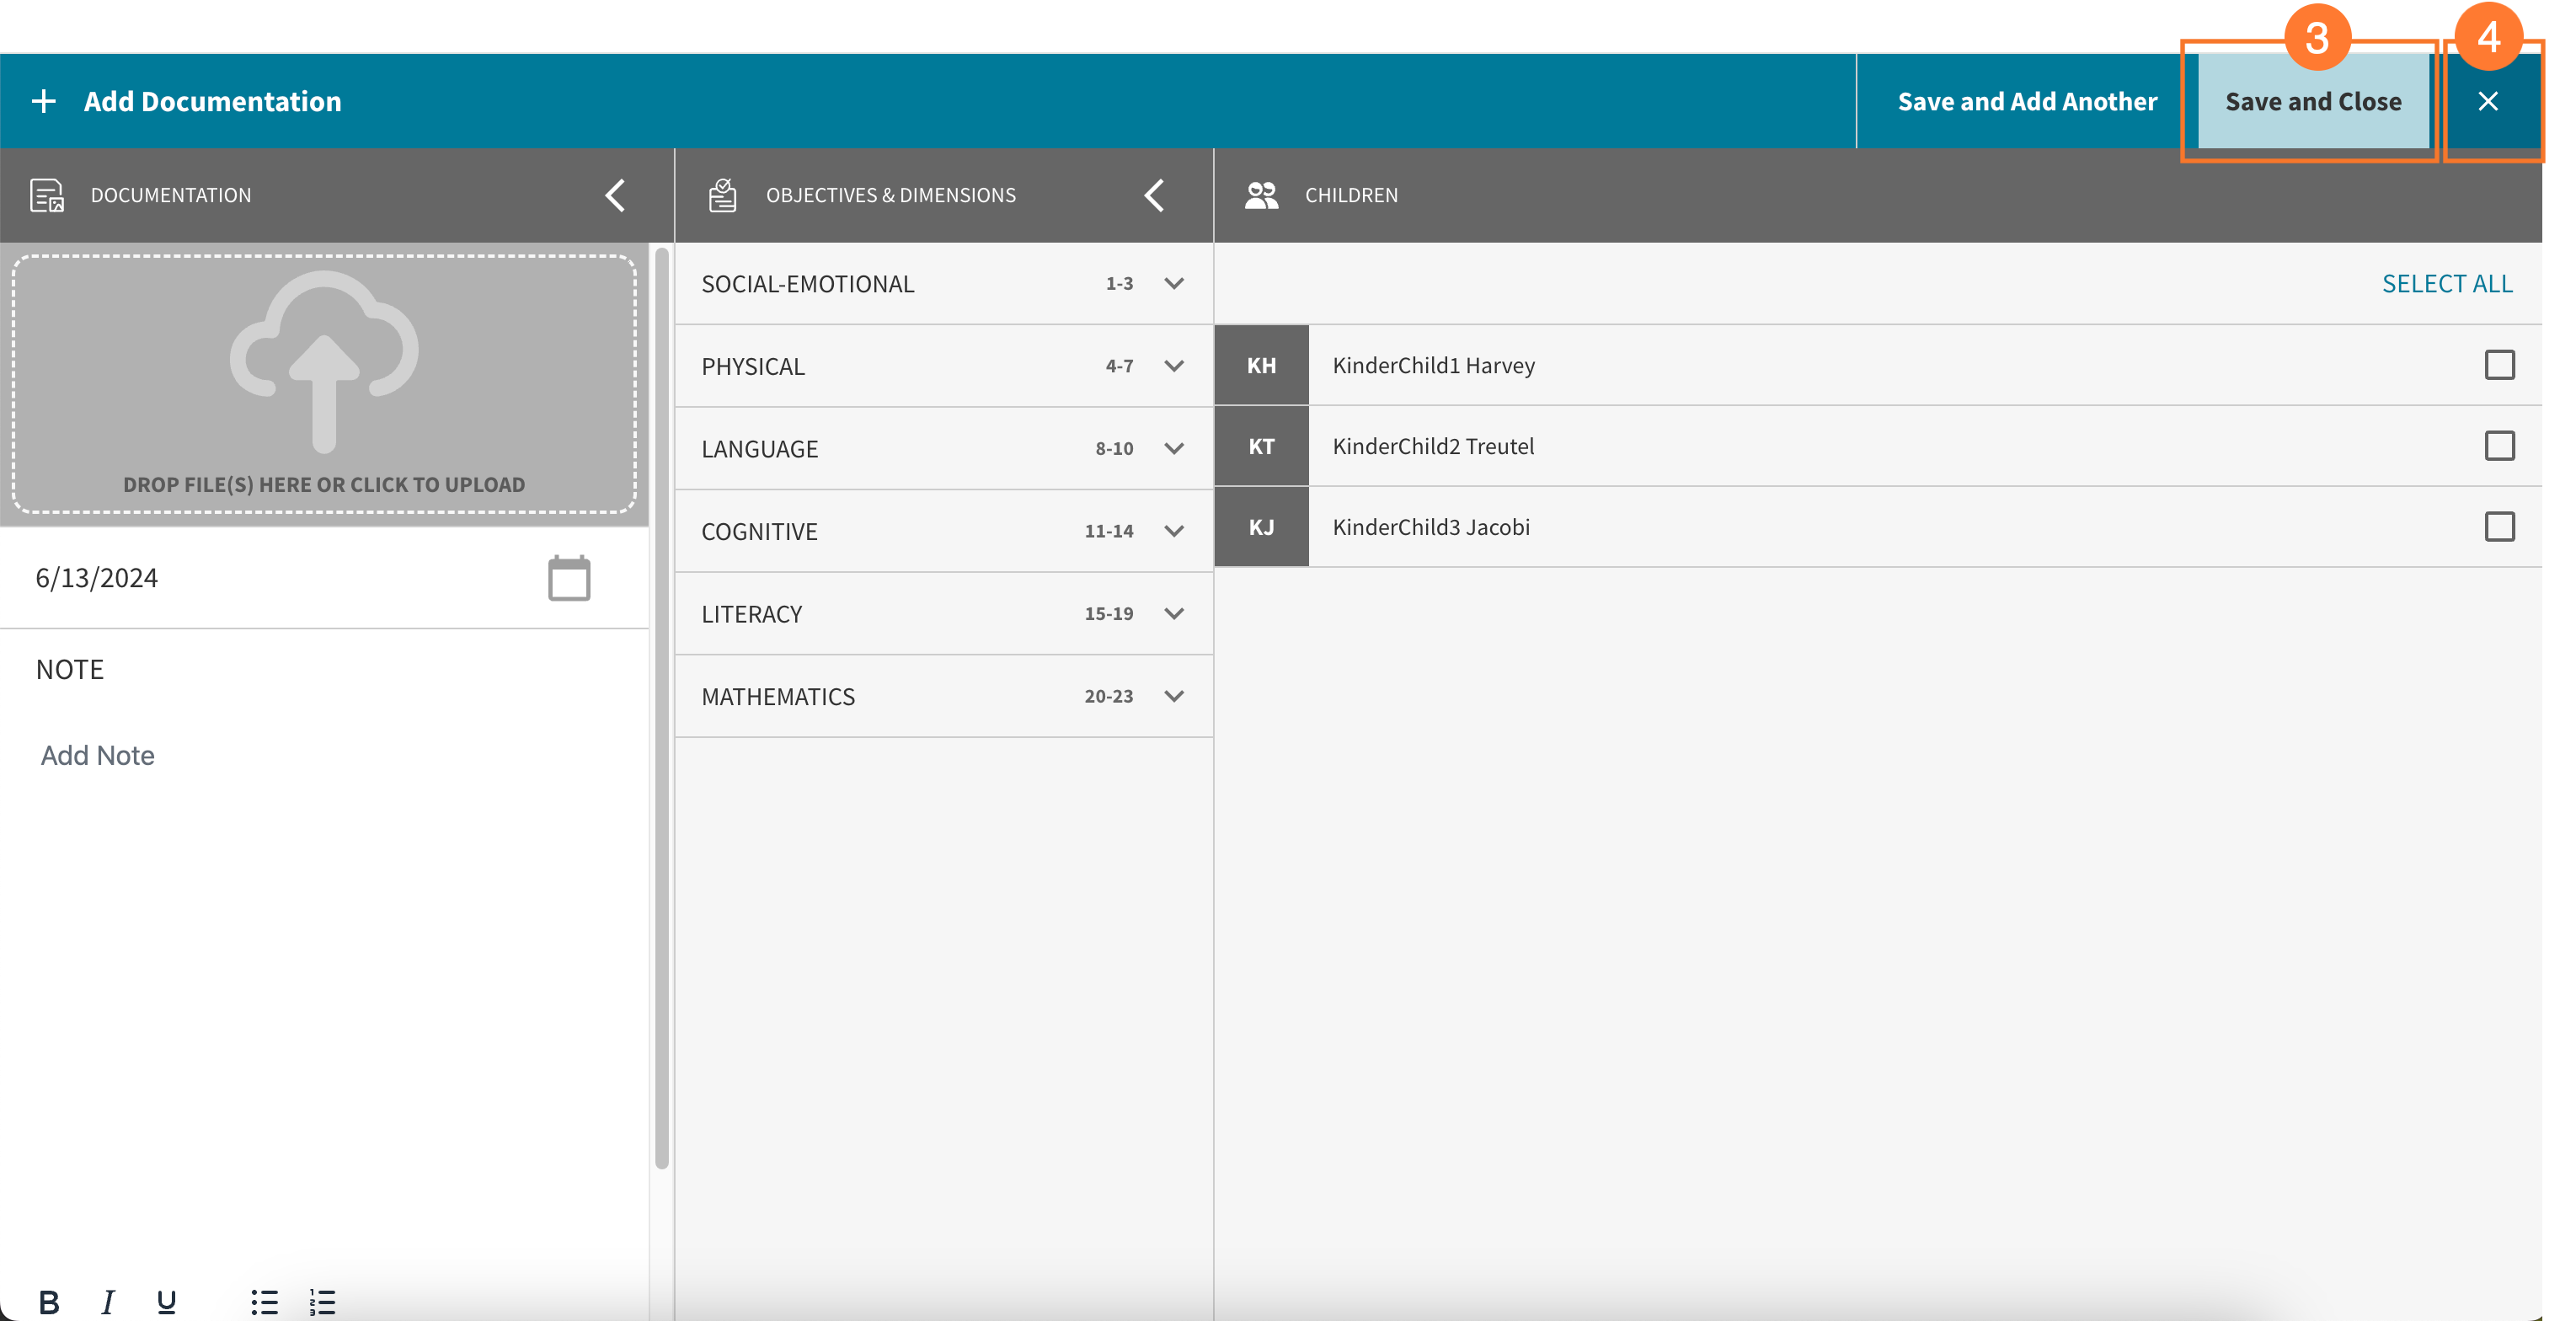Open the calendar date picker

pyautogui.click(x=568, y=577)
